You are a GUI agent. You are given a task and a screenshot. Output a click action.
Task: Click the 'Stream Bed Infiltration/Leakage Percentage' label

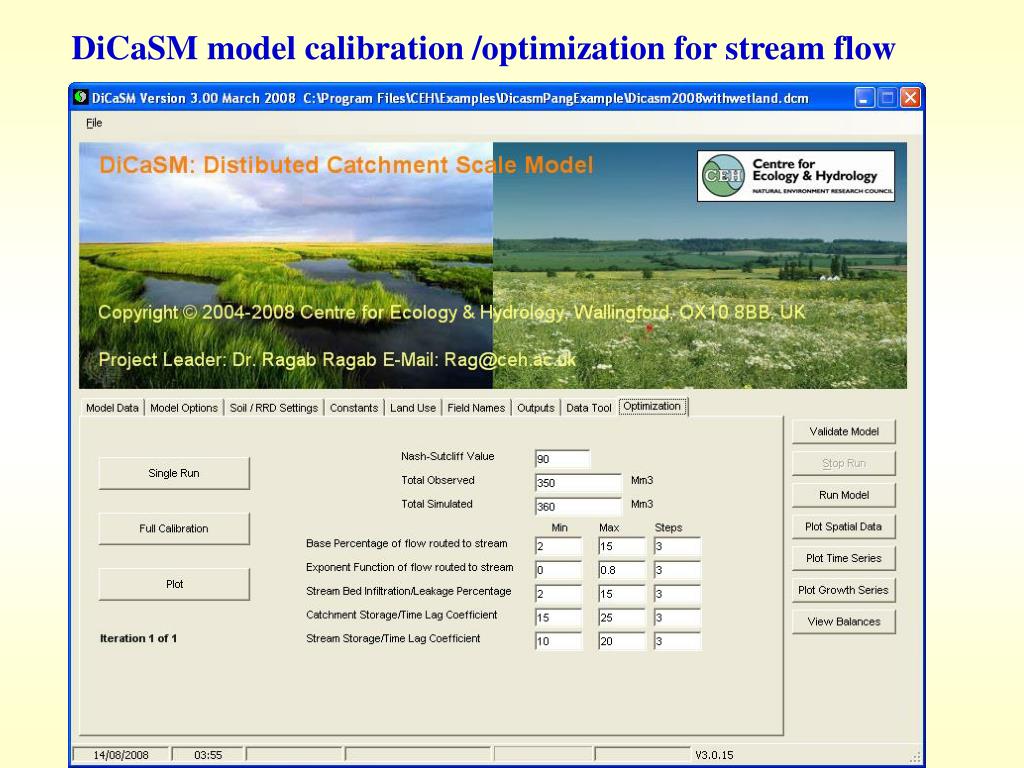point(408,591)
